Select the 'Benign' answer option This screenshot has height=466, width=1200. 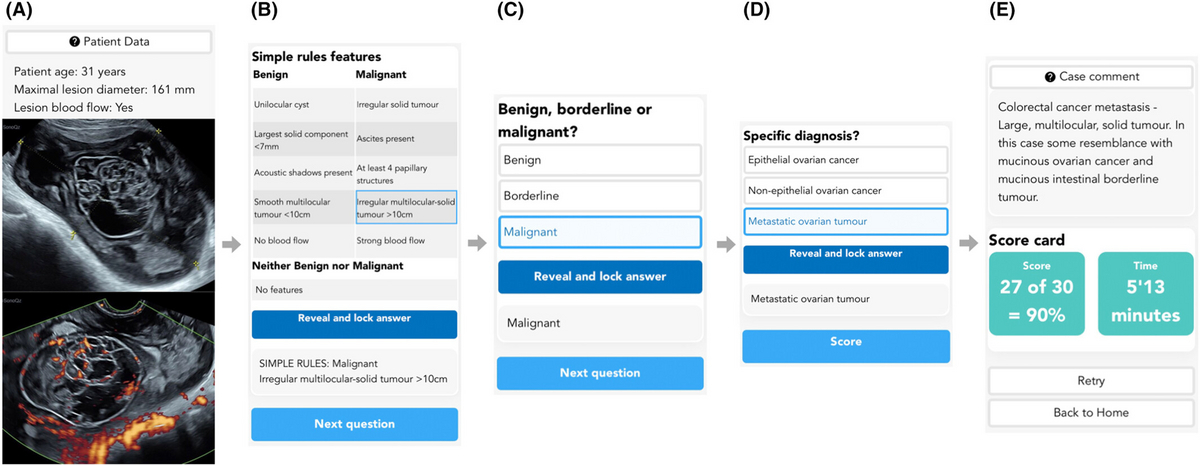[x=600, y=159]
